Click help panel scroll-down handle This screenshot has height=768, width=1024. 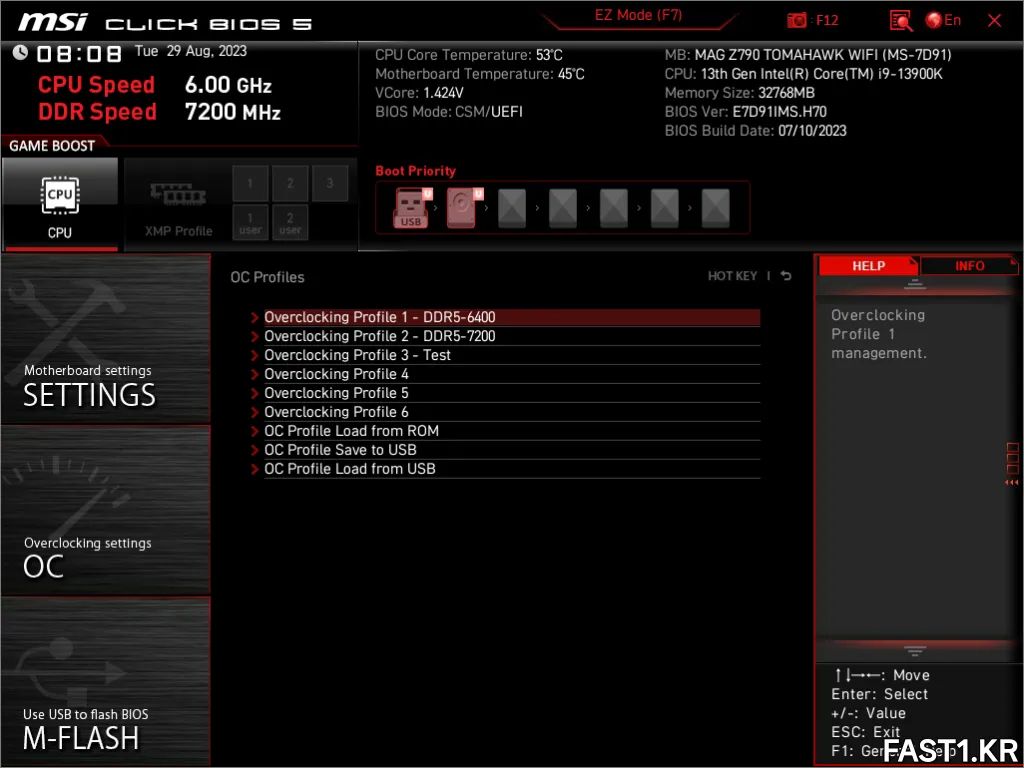[914, 650]
